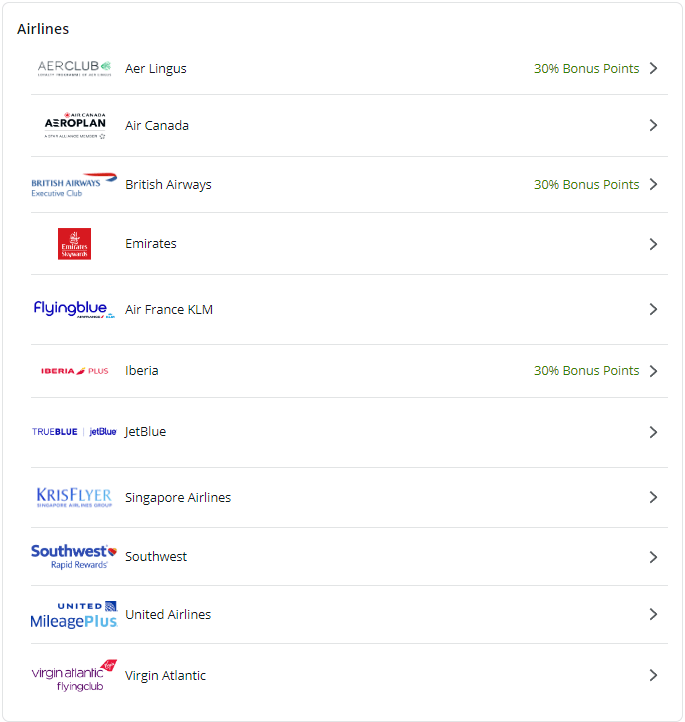The image size is (685, 722).
Task: Click the JetBlue row chevron arrow
Action: click(x=653, y=432)
